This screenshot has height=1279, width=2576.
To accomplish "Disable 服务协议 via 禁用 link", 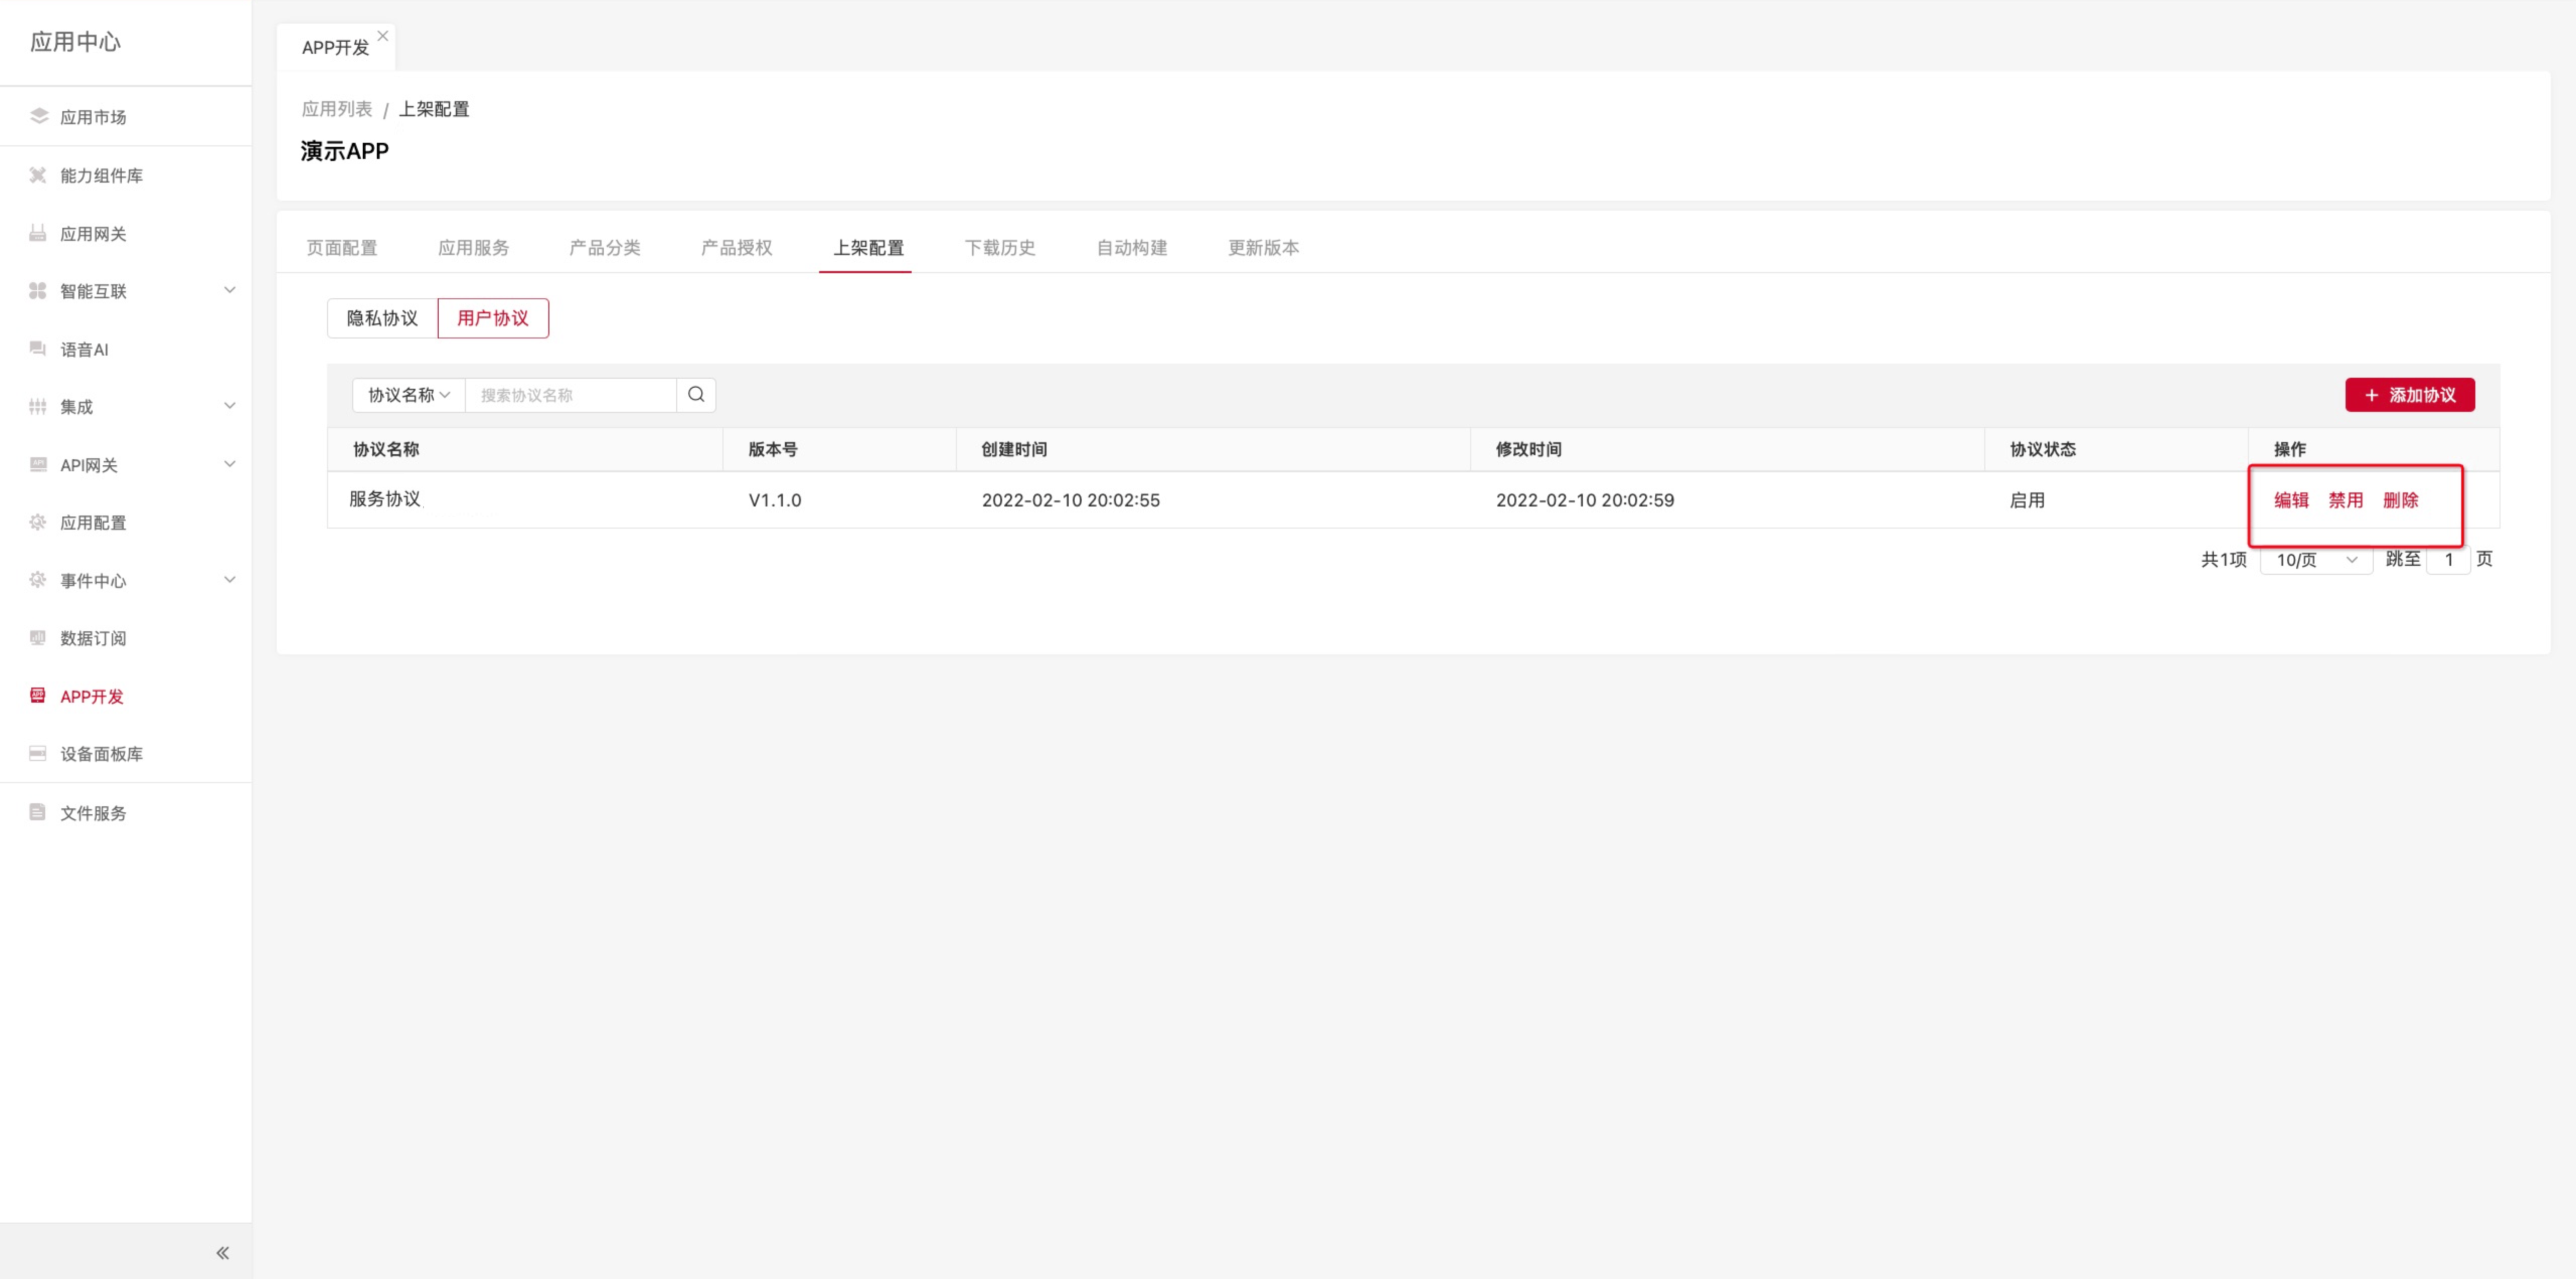I will (x=2345, y=500).
